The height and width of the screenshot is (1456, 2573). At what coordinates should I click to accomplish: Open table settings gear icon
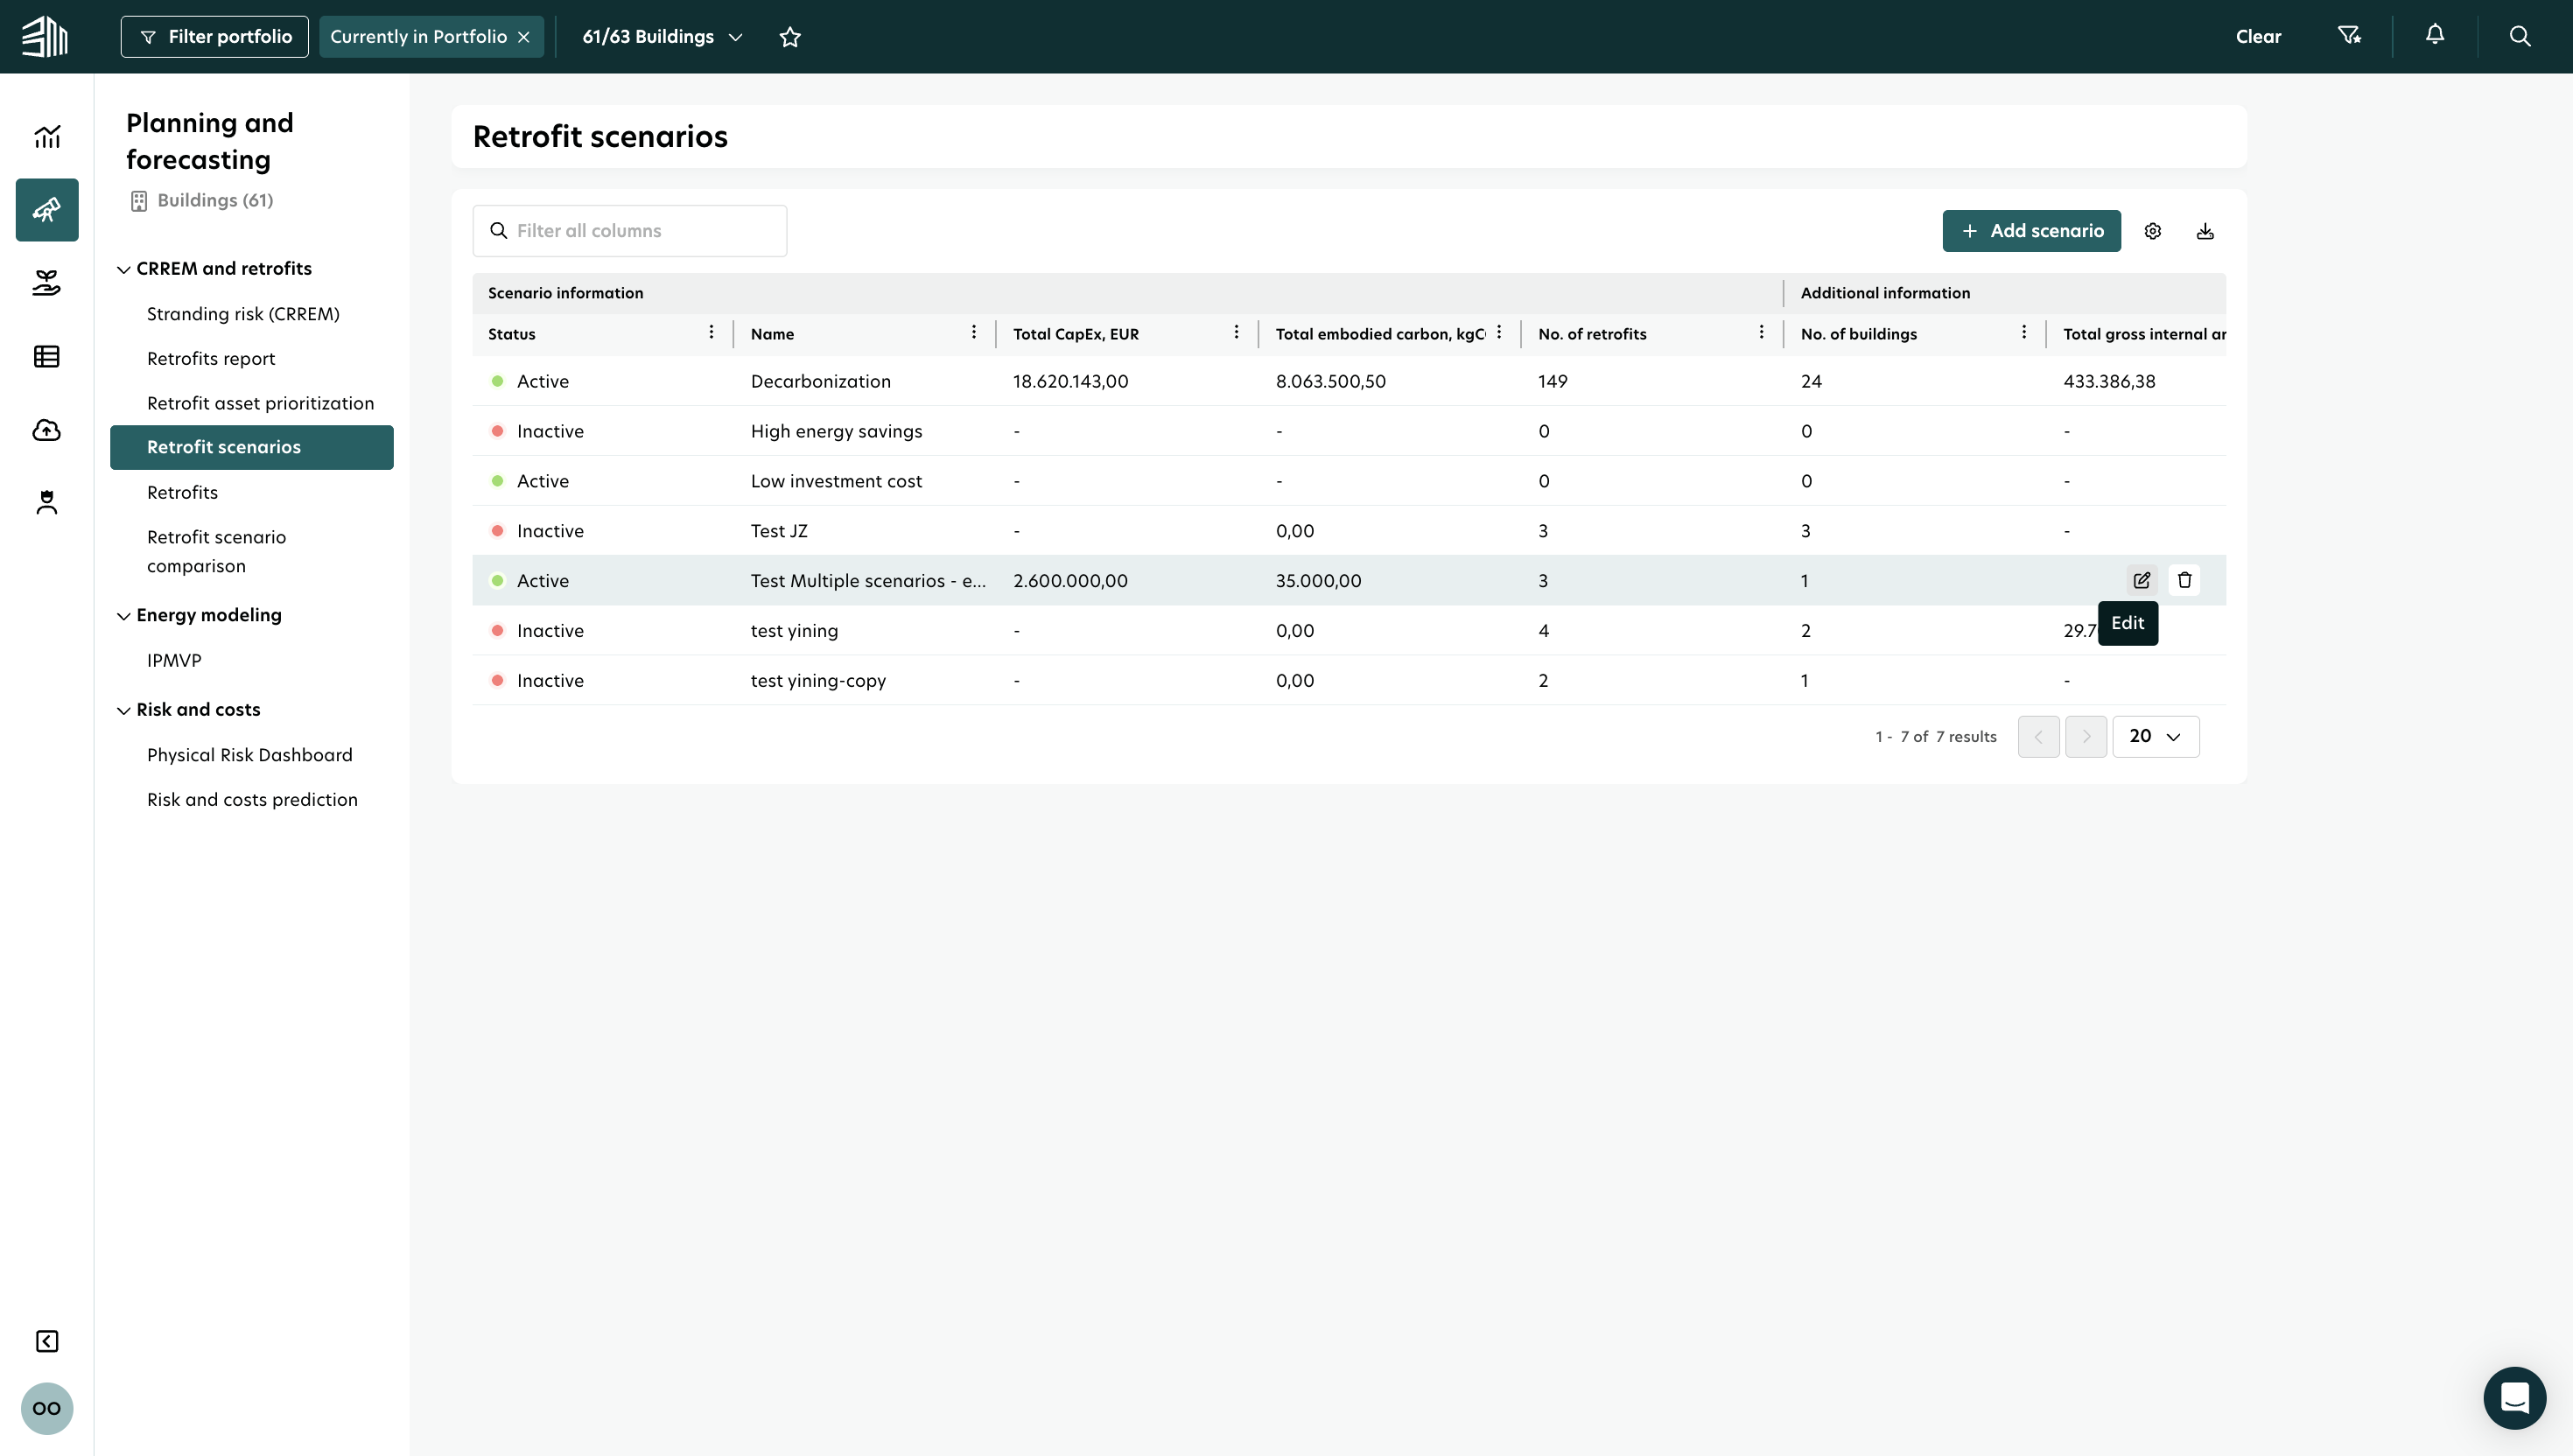point(2152,231)
